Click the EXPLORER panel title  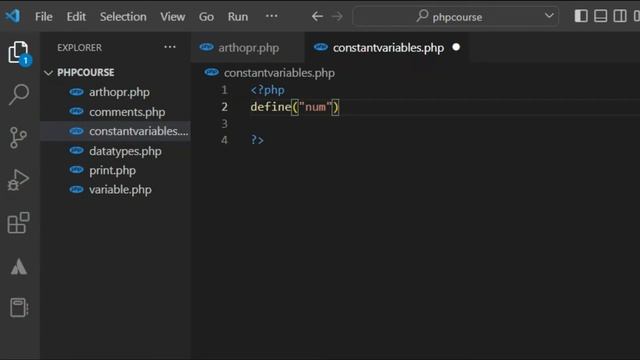coord(80,48)
